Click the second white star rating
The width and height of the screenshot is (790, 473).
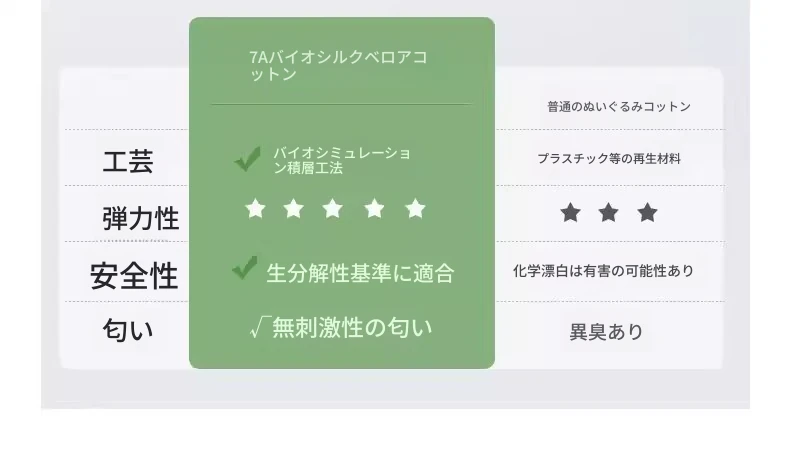(x=294, y=209)
